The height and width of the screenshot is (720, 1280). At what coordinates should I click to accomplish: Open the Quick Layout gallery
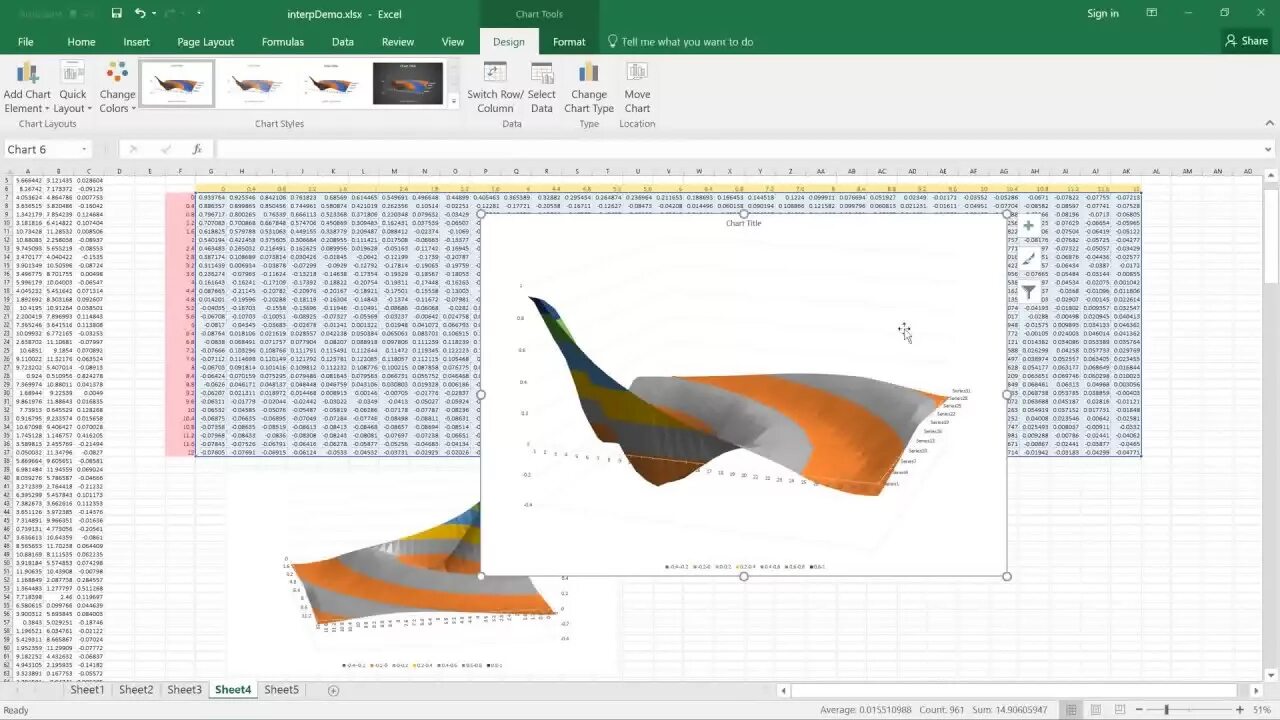coord(73,88)
